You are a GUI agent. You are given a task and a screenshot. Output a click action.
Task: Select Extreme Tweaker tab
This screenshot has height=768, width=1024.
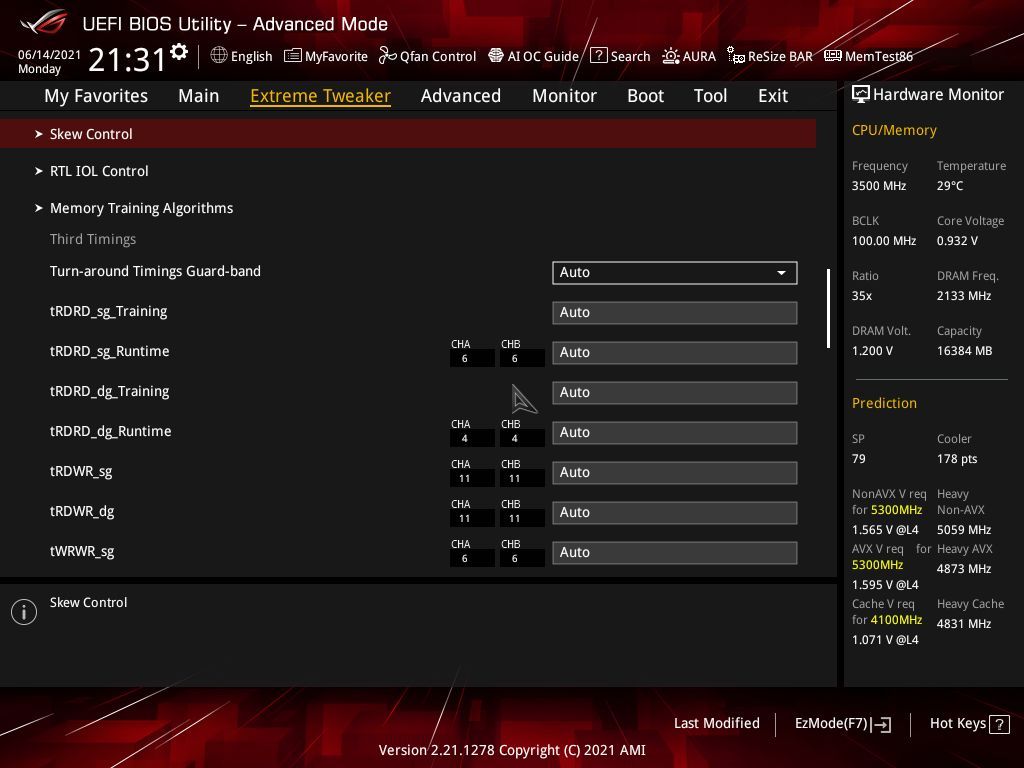[x=321, y=96]
